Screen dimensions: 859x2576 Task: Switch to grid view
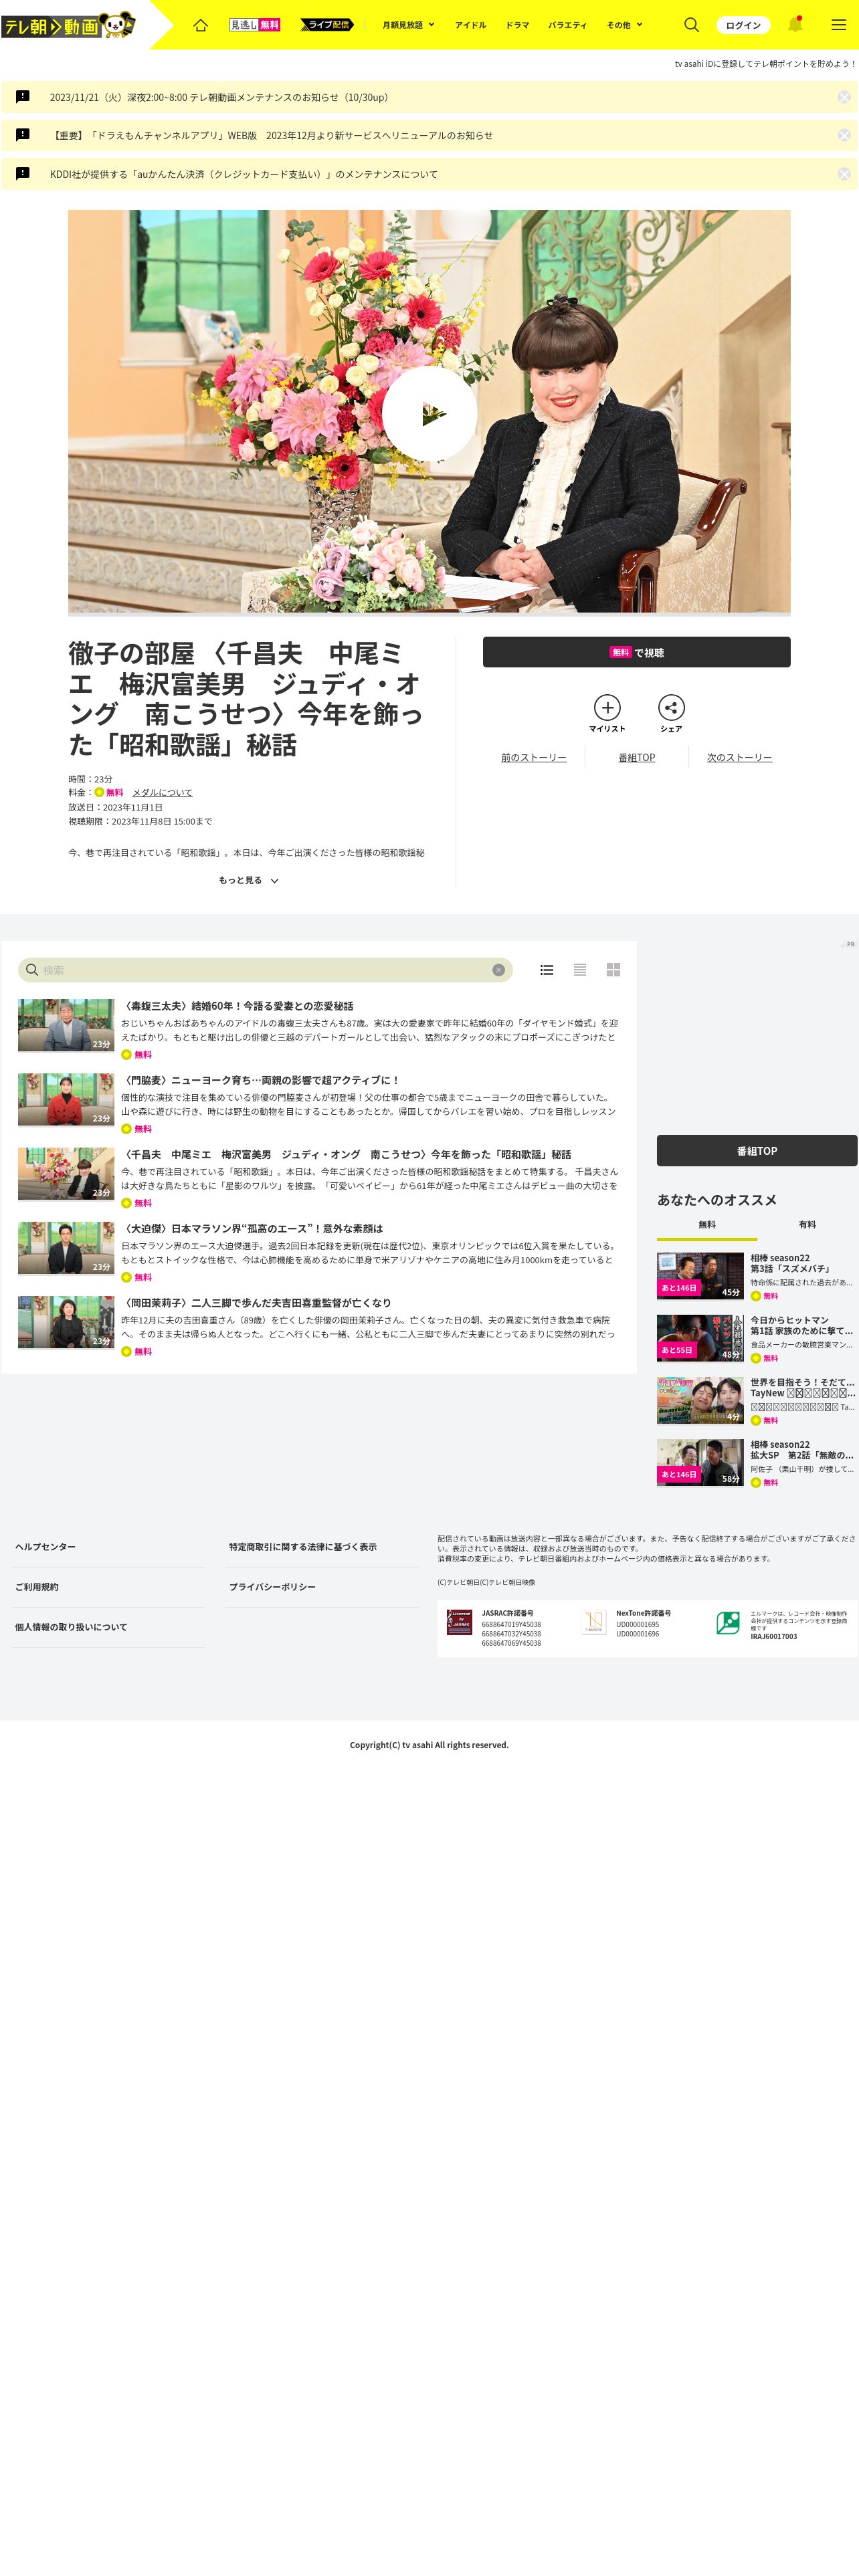[x=613, y=970]
